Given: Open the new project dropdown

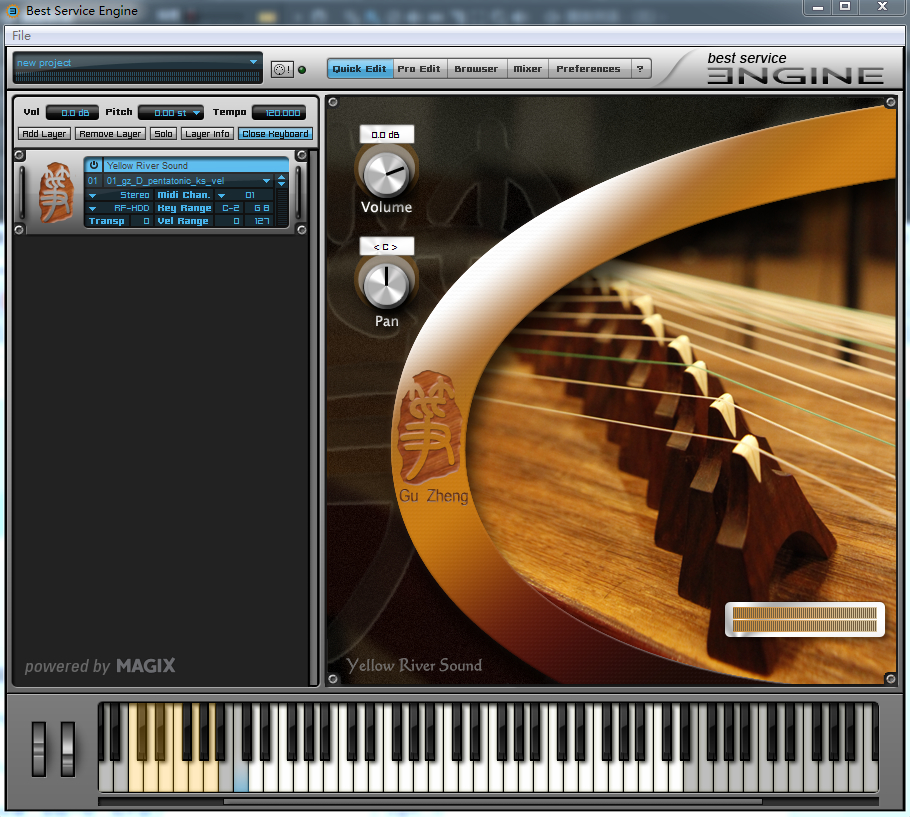Looking at the screenshot, I should [x=253, y=62].
